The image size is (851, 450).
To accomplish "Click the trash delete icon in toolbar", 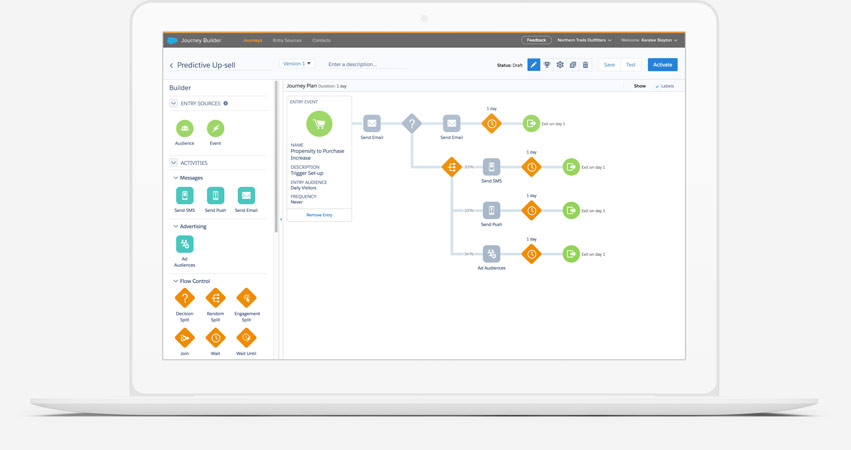I will point(586,65).
